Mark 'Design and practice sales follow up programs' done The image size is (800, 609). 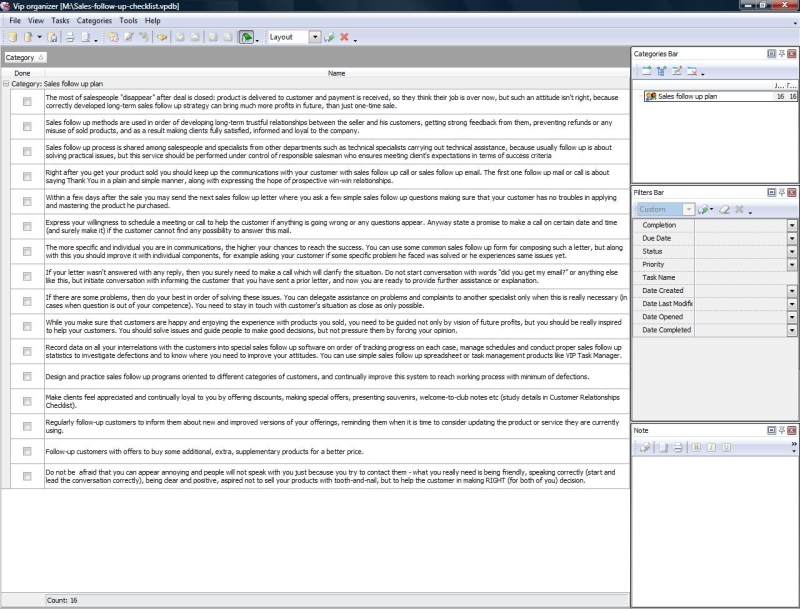[27, 378]
